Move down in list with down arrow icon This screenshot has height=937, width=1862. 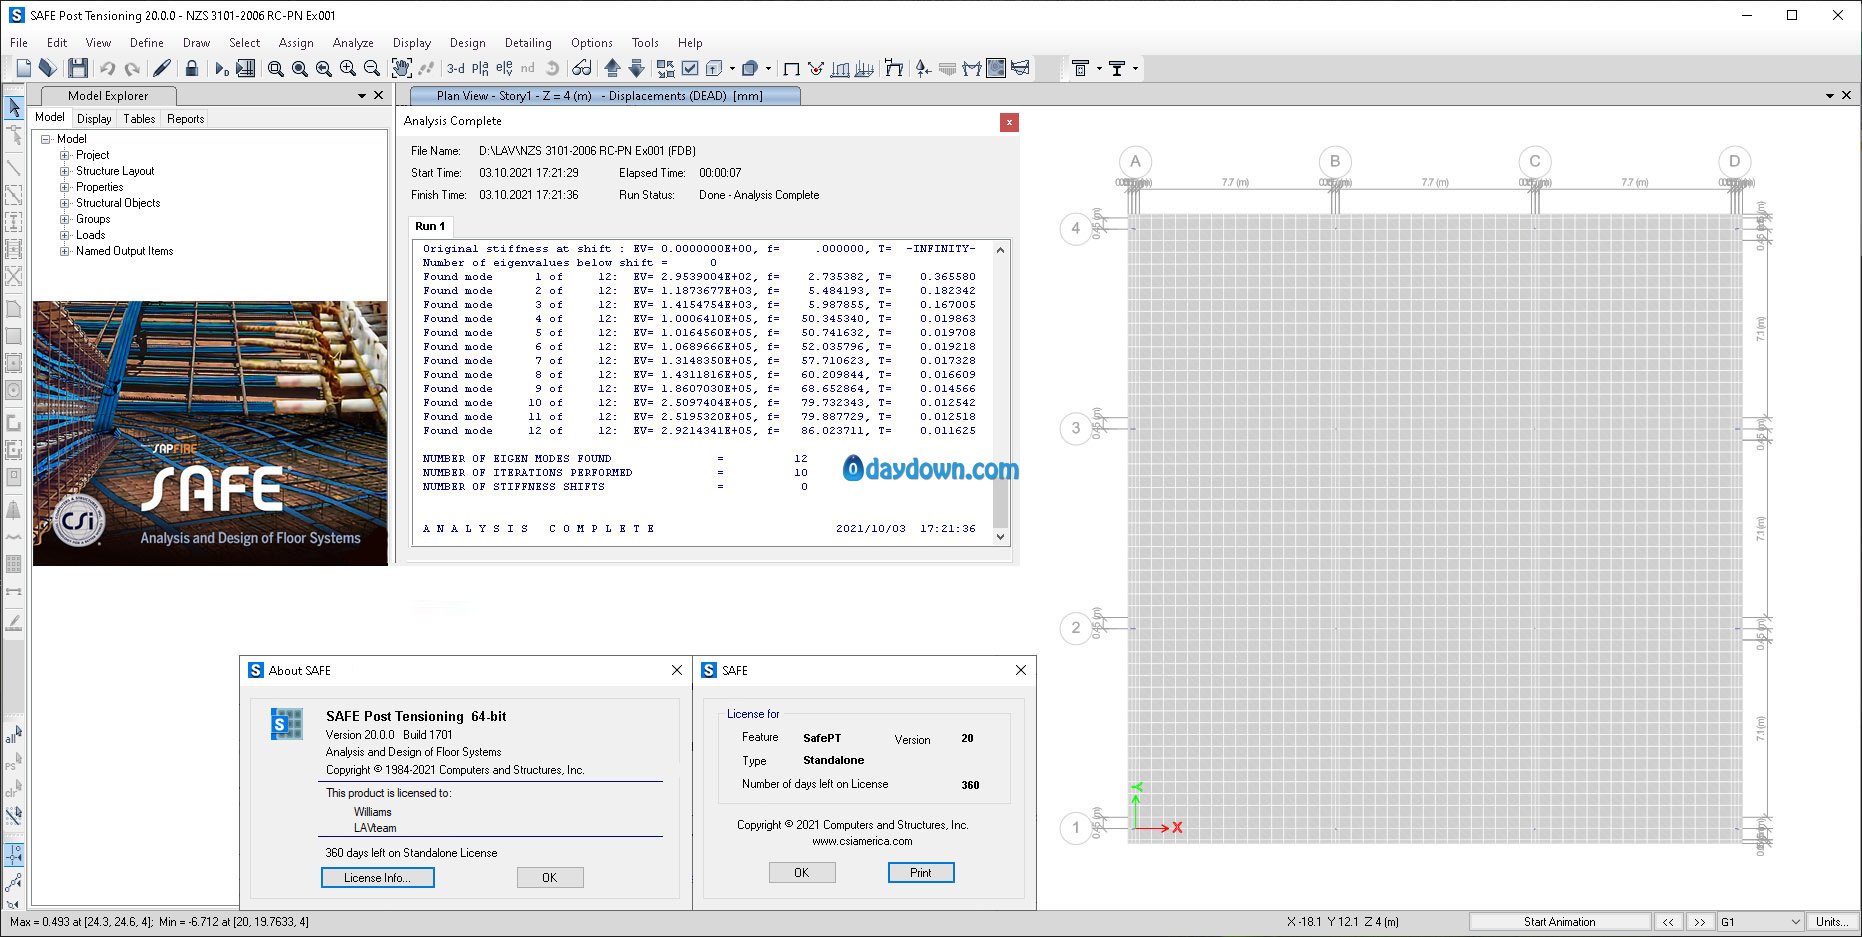pyautogui.click(x=636, y=68)
